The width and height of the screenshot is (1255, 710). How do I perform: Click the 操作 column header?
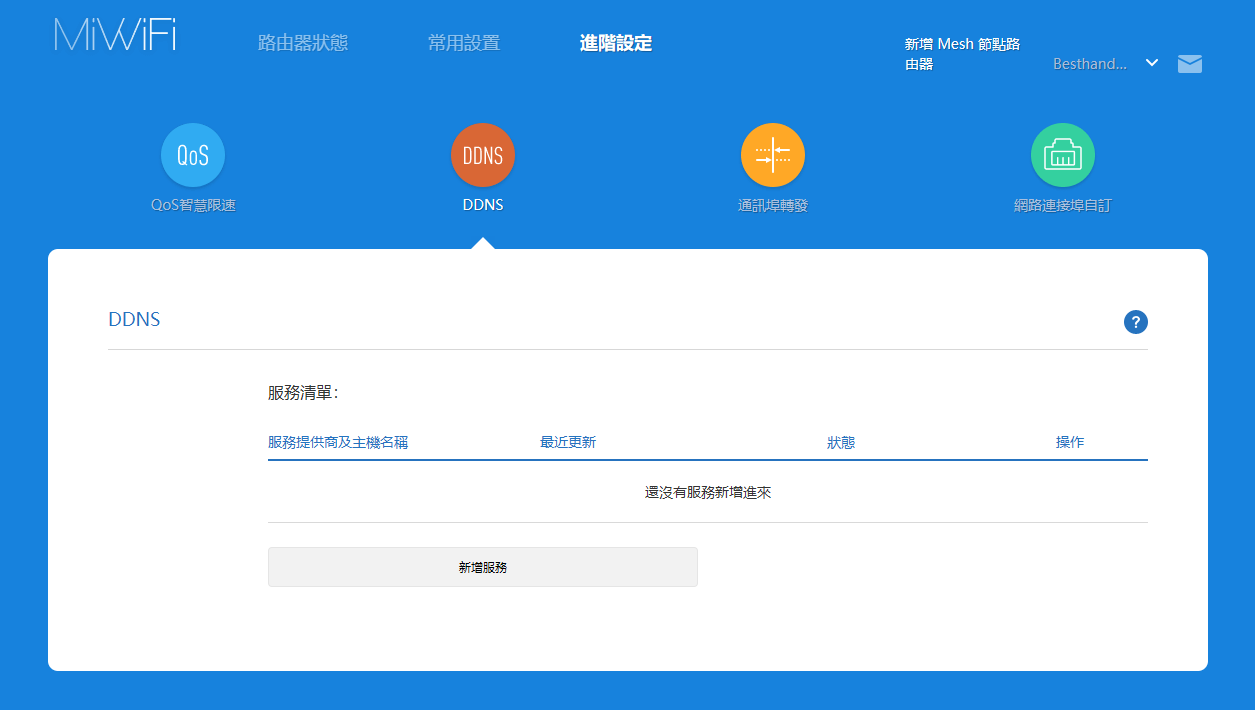[x=1070, y=442]
